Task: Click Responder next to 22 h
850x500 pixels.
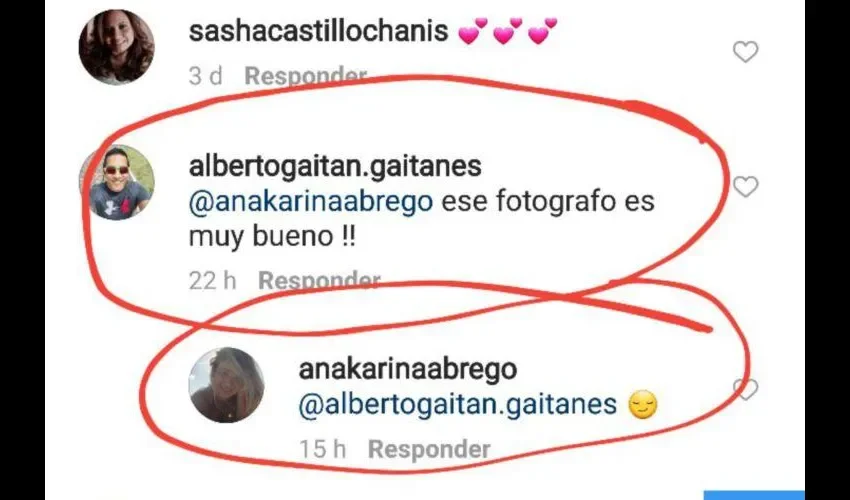Action: (x=319, y=280)
